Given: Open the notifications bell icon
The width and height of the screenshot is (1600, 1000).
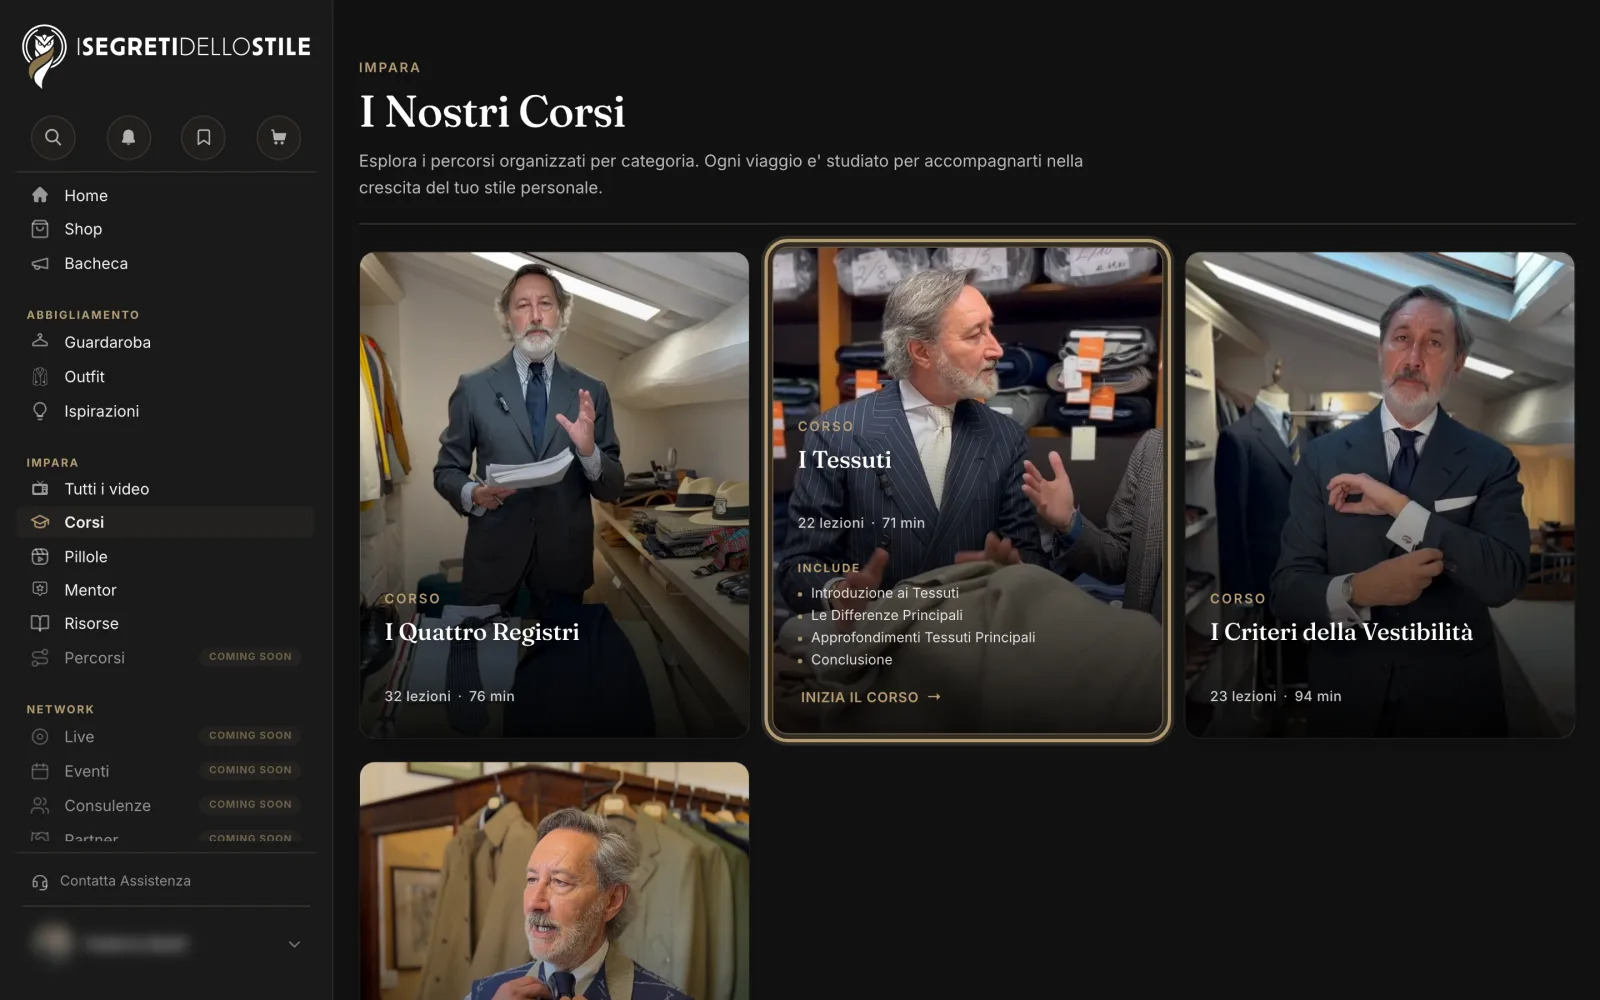Looking at the screenshot, I should click(128, 137).
